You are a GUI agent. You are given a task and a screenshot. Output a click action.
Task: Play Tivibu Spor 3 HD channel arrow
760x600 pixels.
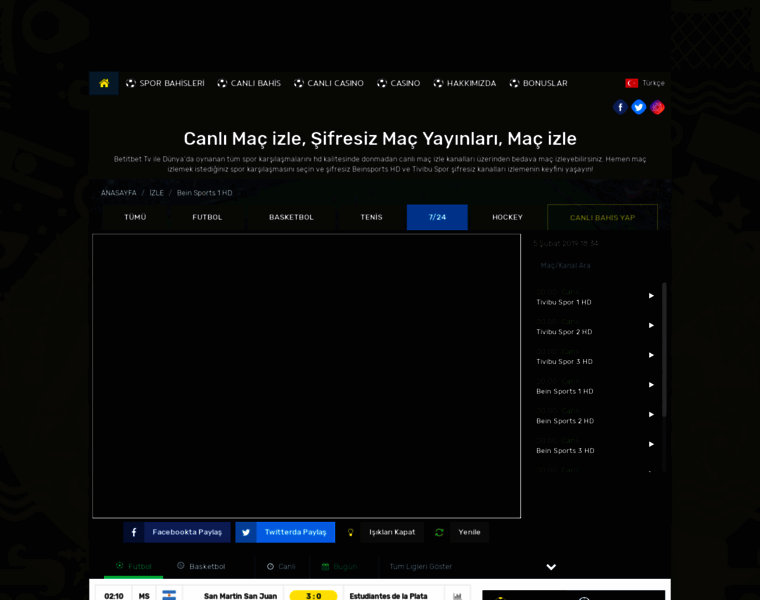click(651, 355)
